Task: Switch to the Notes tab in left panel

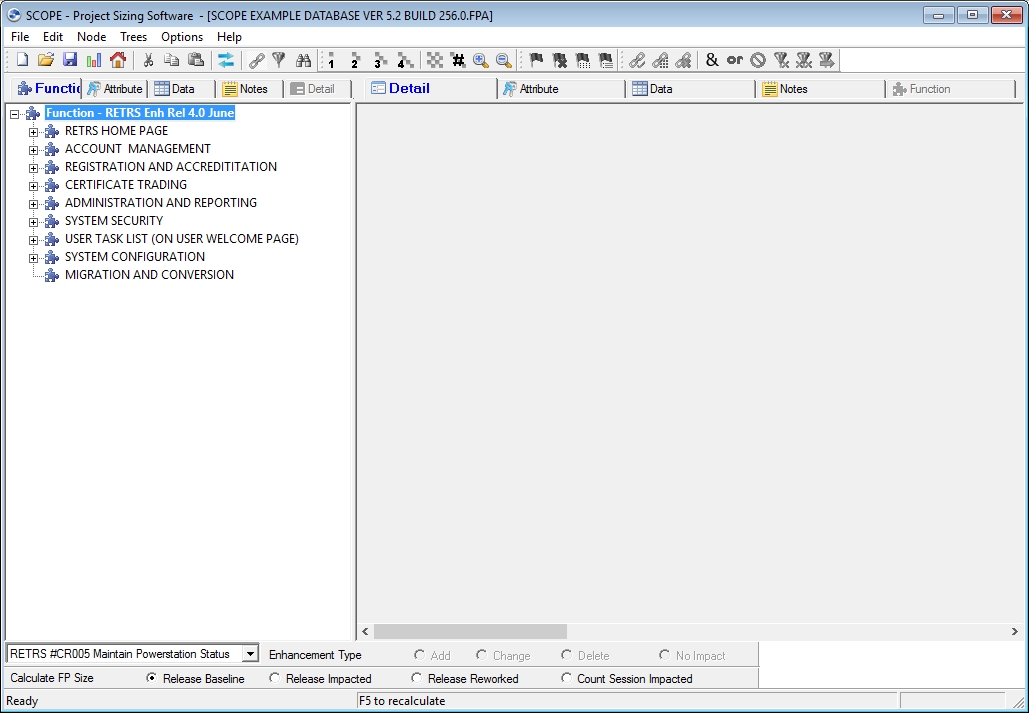Action: coord(246,89)
